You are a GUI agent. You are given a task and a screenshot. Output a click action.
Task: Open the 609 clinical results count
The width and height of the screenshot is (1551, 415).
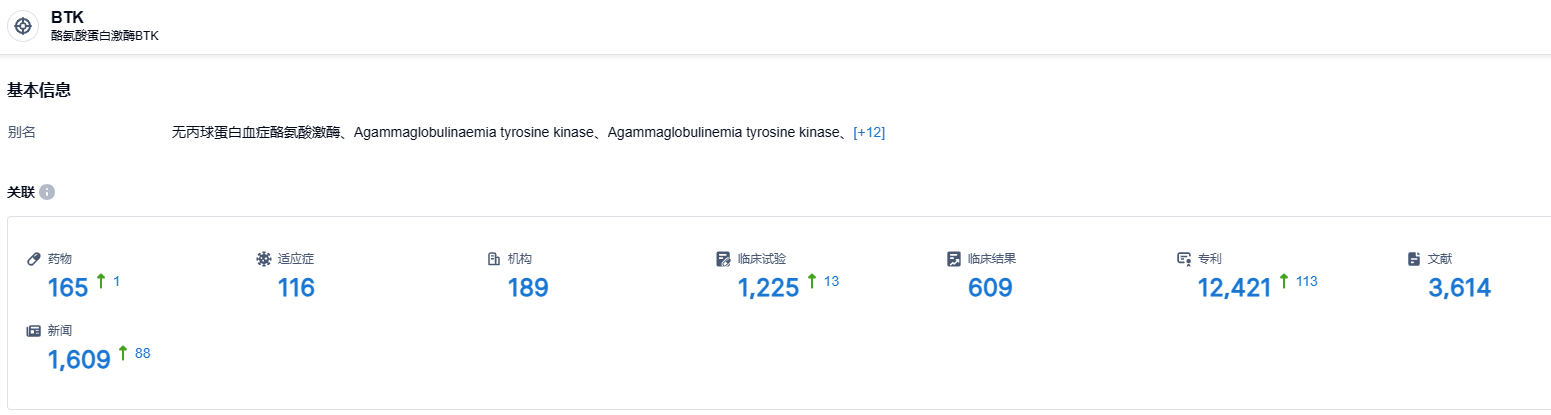click(990, 288)
